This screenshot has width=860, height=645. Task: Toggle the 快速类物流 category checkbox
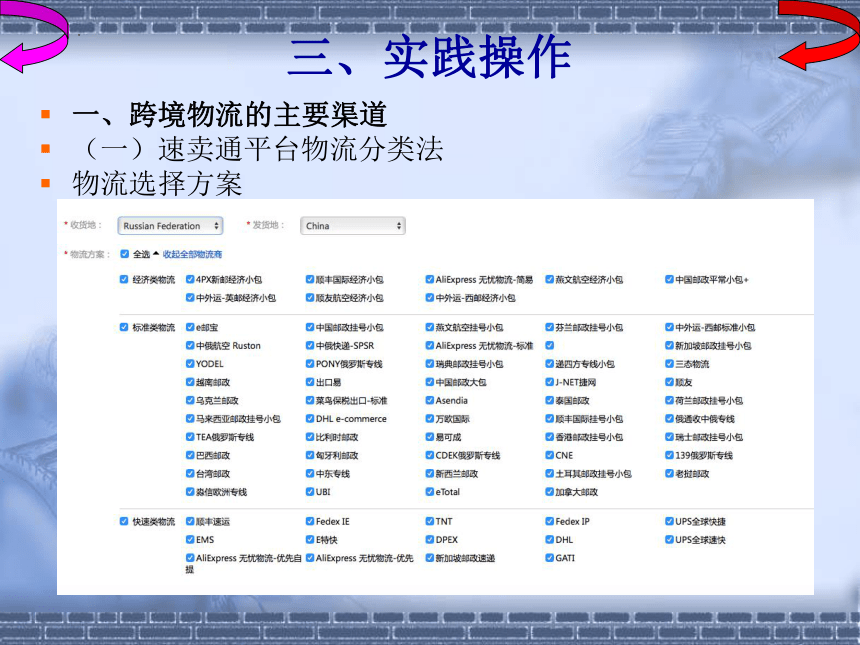tap(124, 521)
